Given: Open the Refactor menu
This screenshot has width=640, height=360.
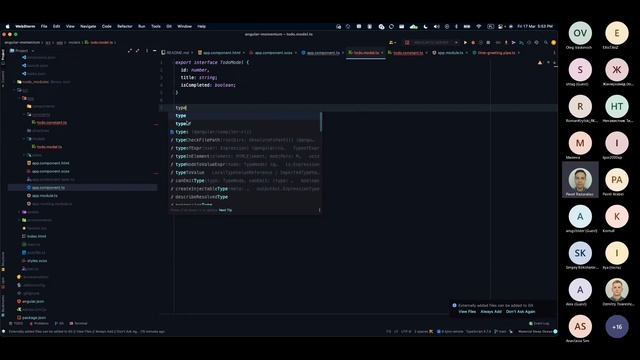Looking at the screenshot, I should [124, 26].
